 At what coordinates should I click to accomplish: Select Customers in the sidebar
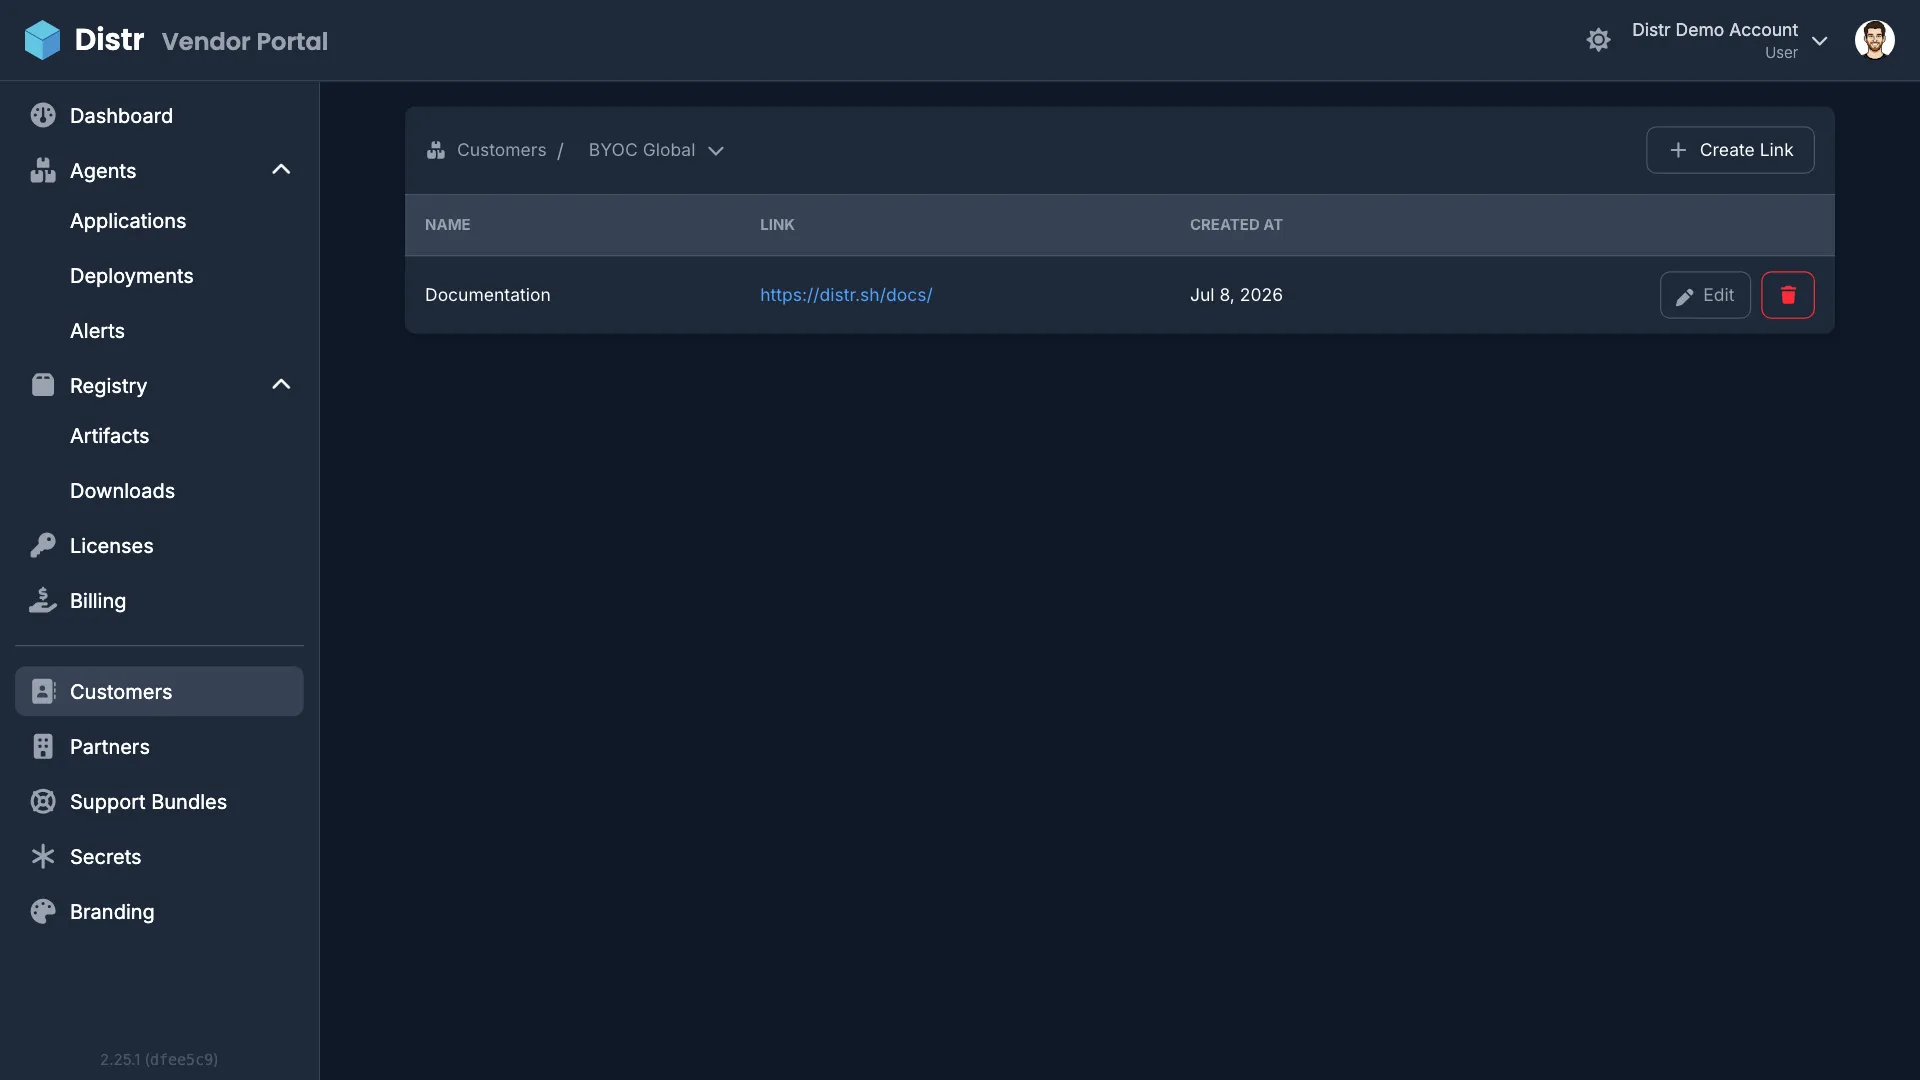point(159,691)
